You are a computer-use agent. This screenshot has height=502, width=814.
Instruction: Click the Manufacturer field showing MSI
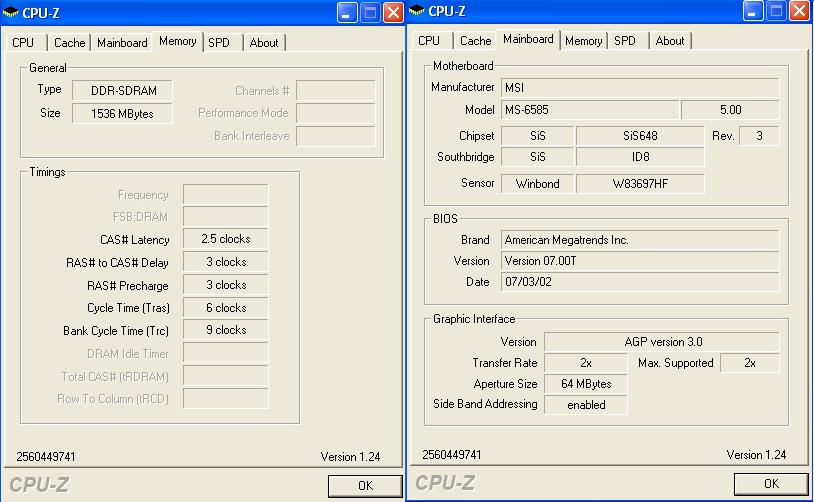[640, 88]
